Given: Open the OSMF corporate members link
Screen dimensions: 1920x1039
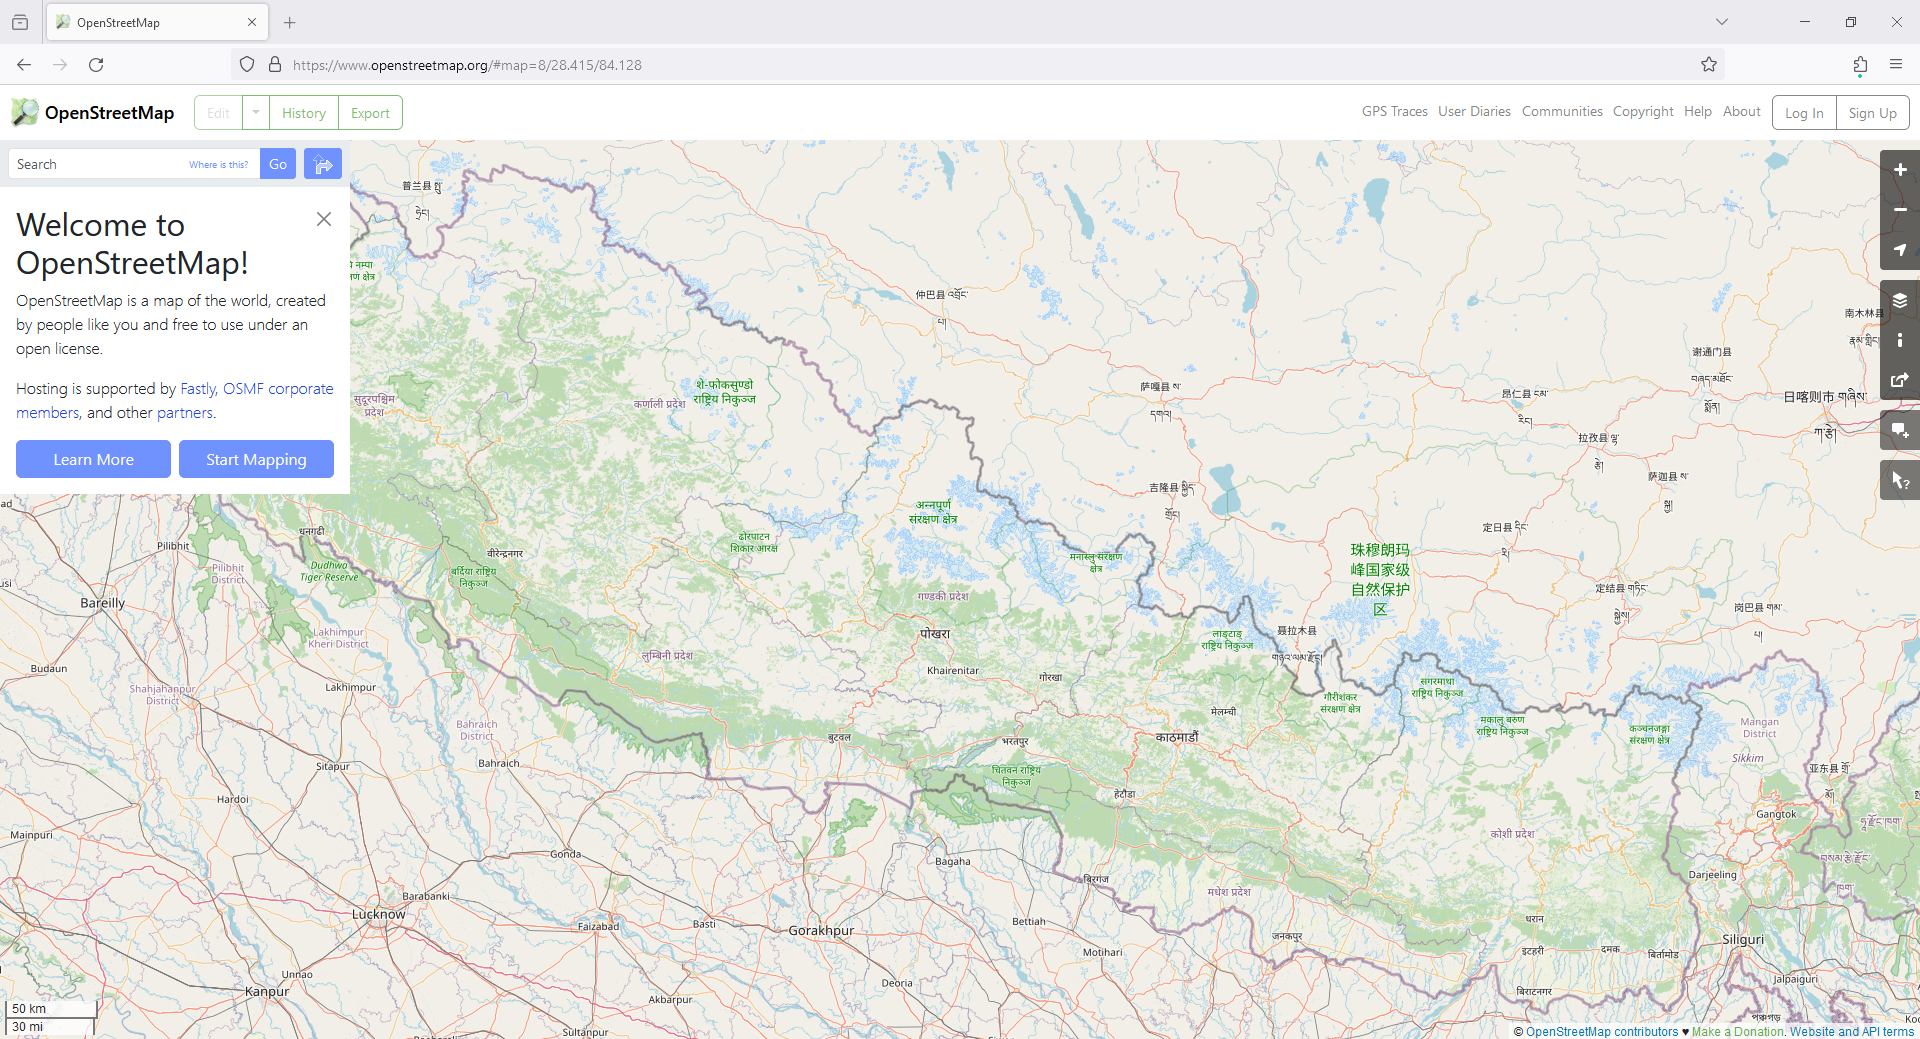Looking at the screenshot, I should (175, 401).
